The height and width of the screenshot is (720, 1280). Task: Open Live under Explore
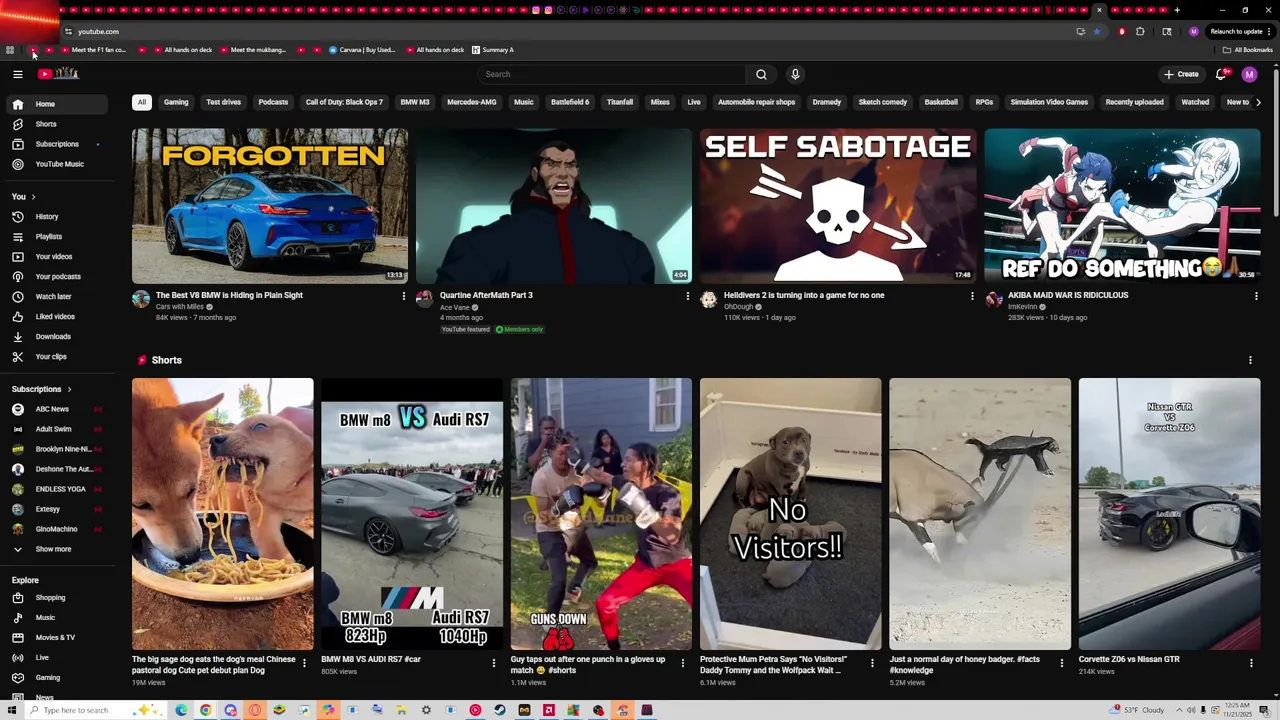[58, 658]
